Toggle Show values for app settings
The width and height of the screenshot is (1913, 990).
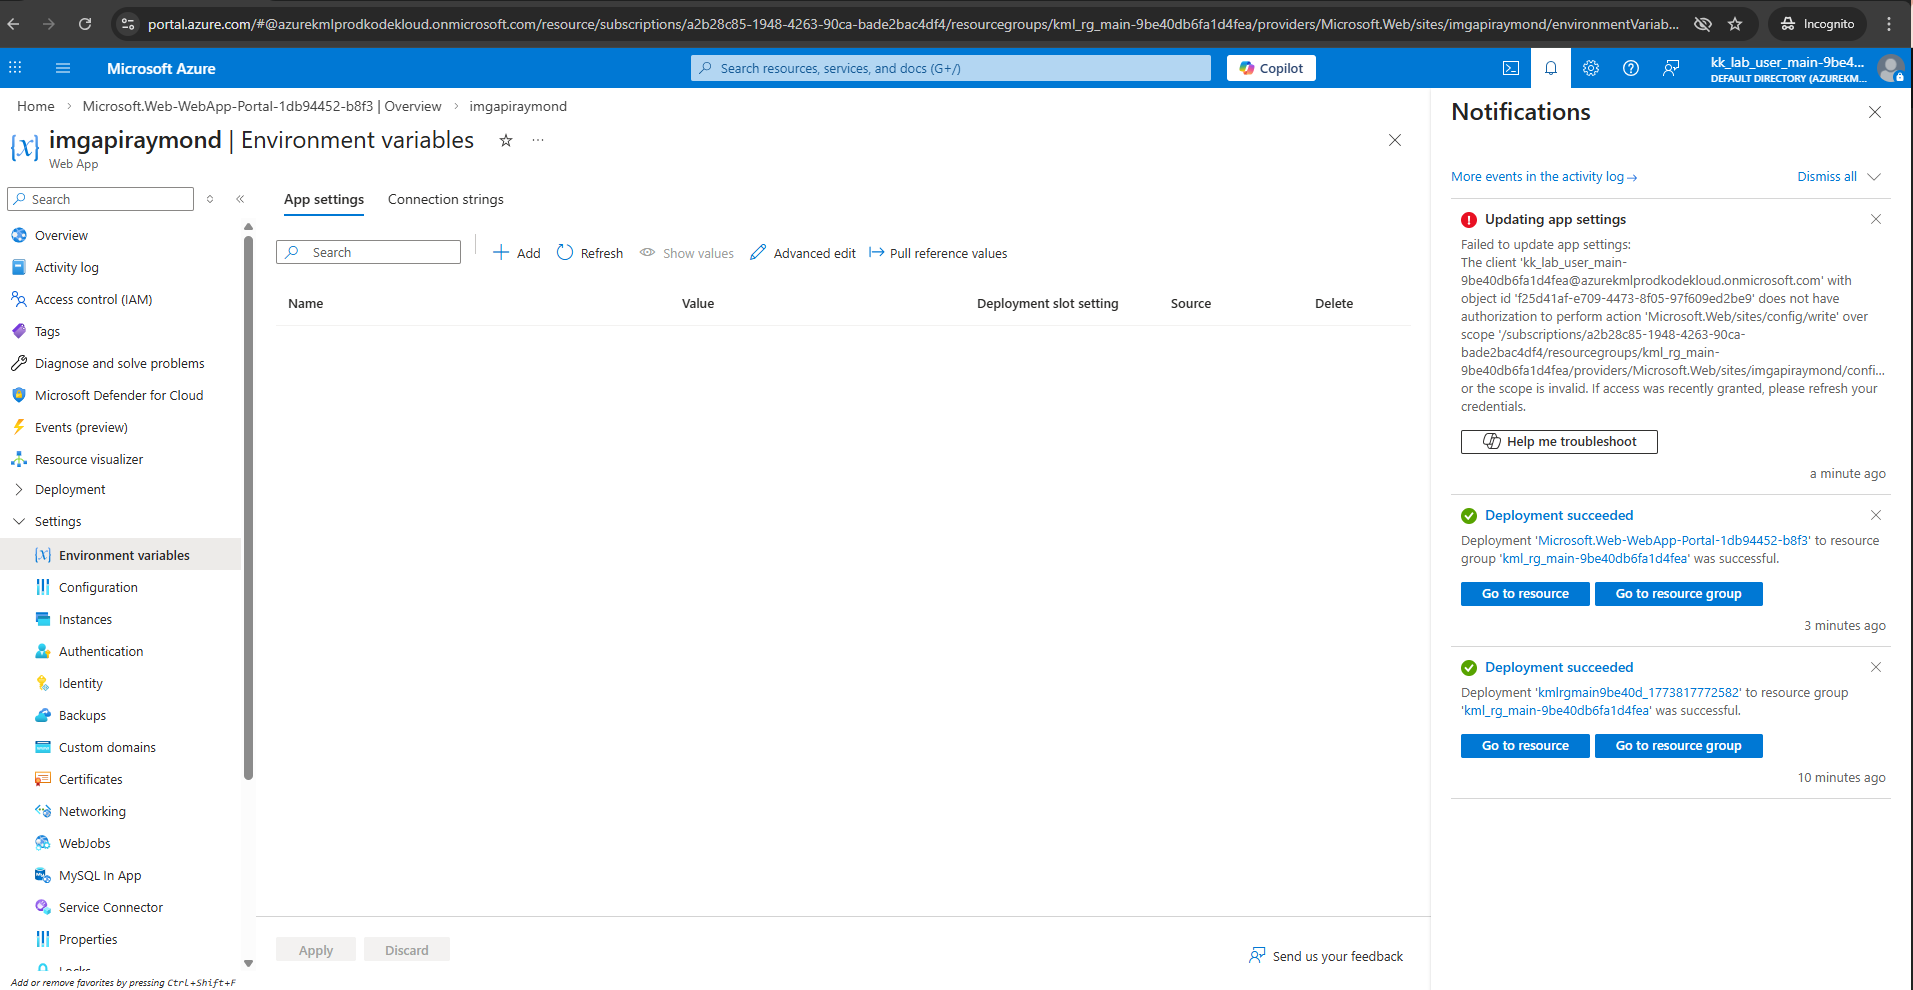tap(687, 253)
